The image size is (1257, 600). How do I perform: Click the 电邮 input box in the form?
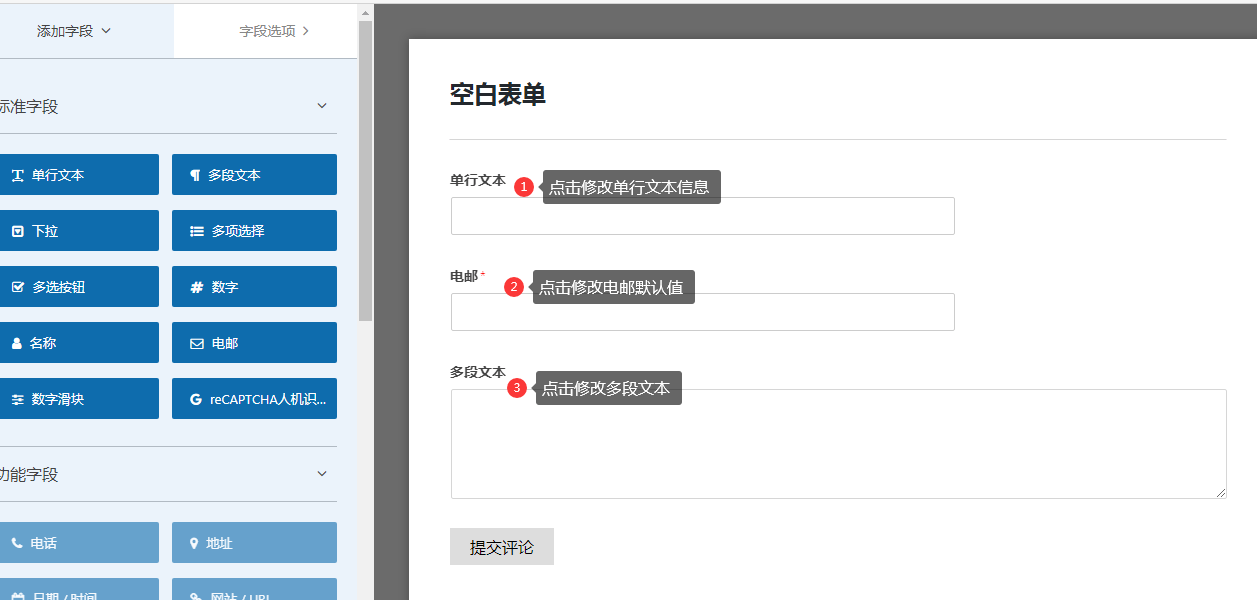coord(702,313)
